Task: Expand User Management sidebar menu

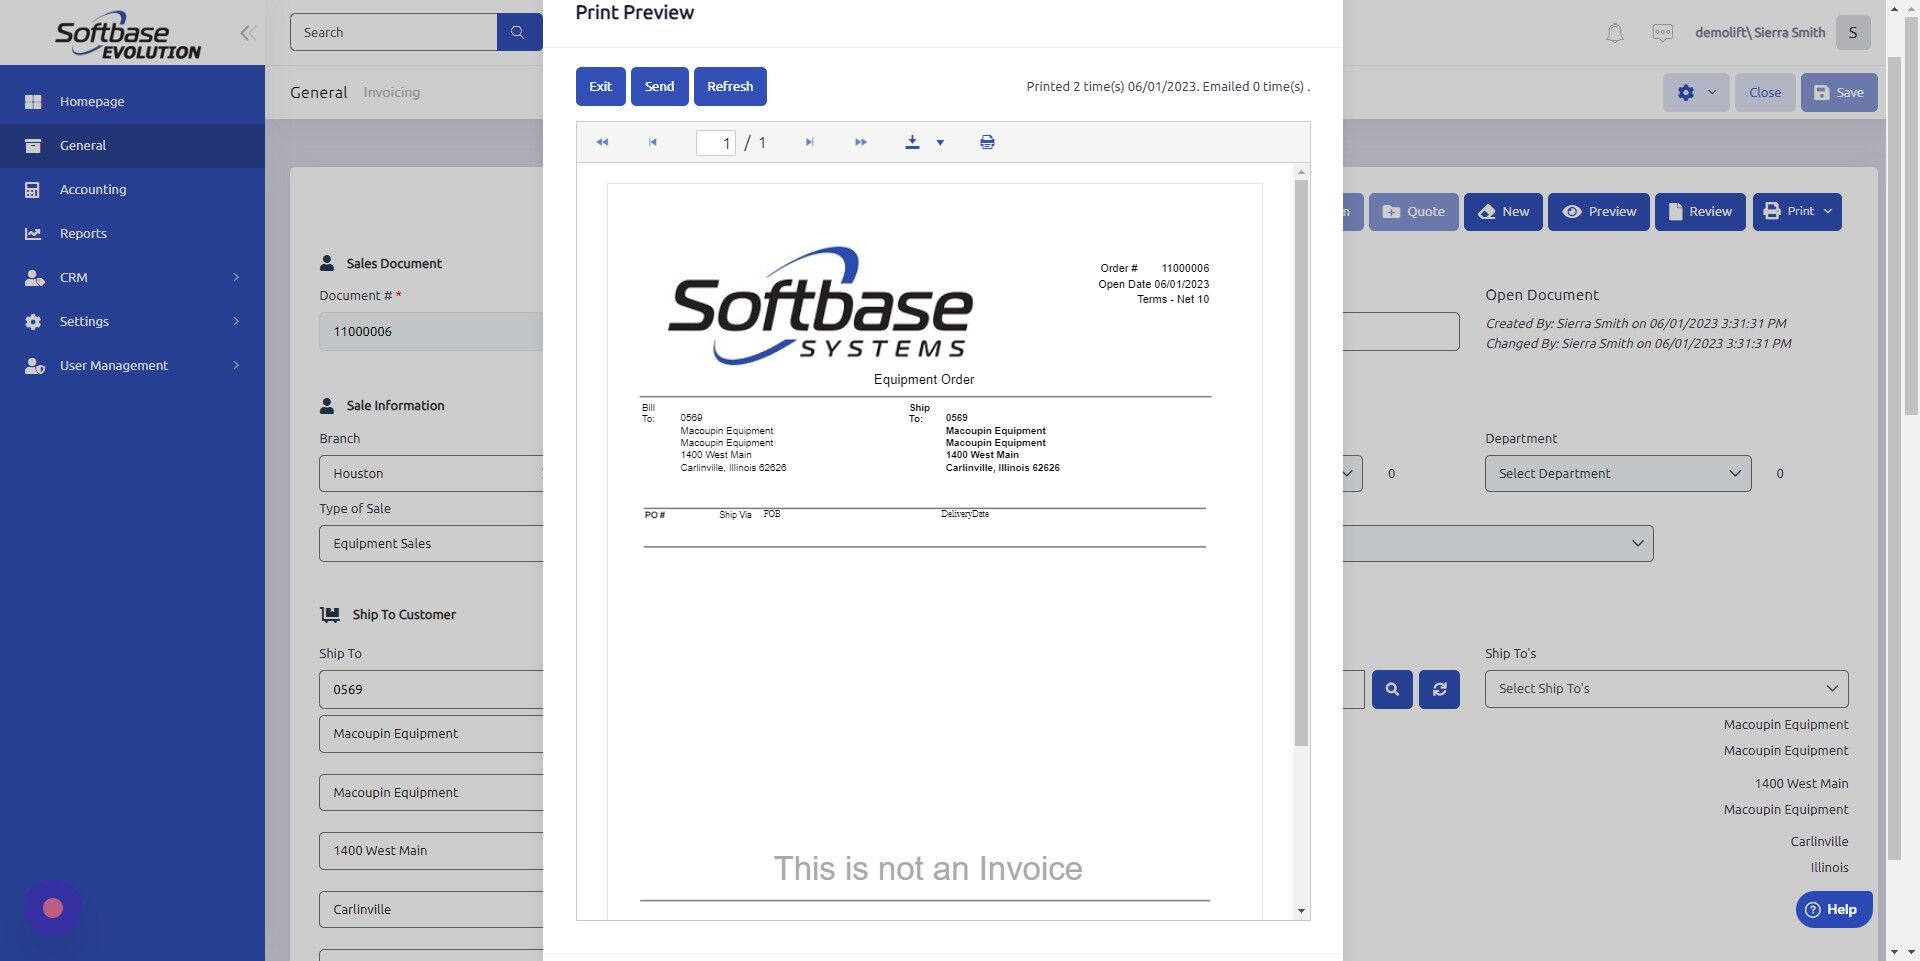Action: point(132,365)
